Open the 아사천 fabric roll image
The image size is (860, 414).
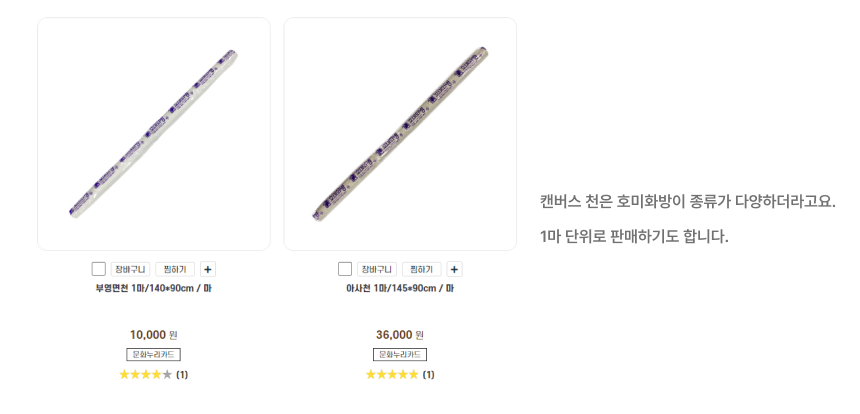click(x=400, y=134)
